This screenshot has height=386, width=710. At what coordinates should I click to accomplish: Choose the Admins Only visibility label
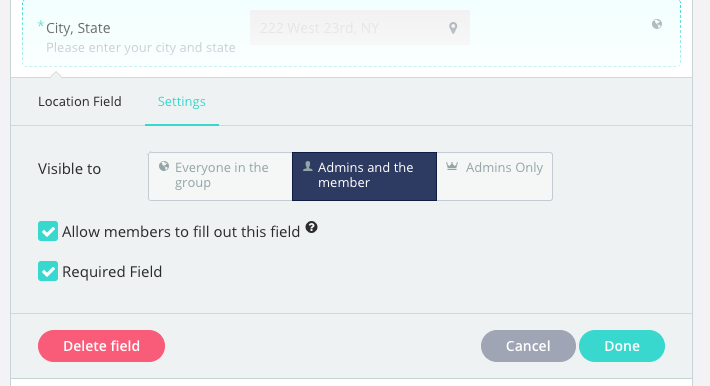point(504,168)
